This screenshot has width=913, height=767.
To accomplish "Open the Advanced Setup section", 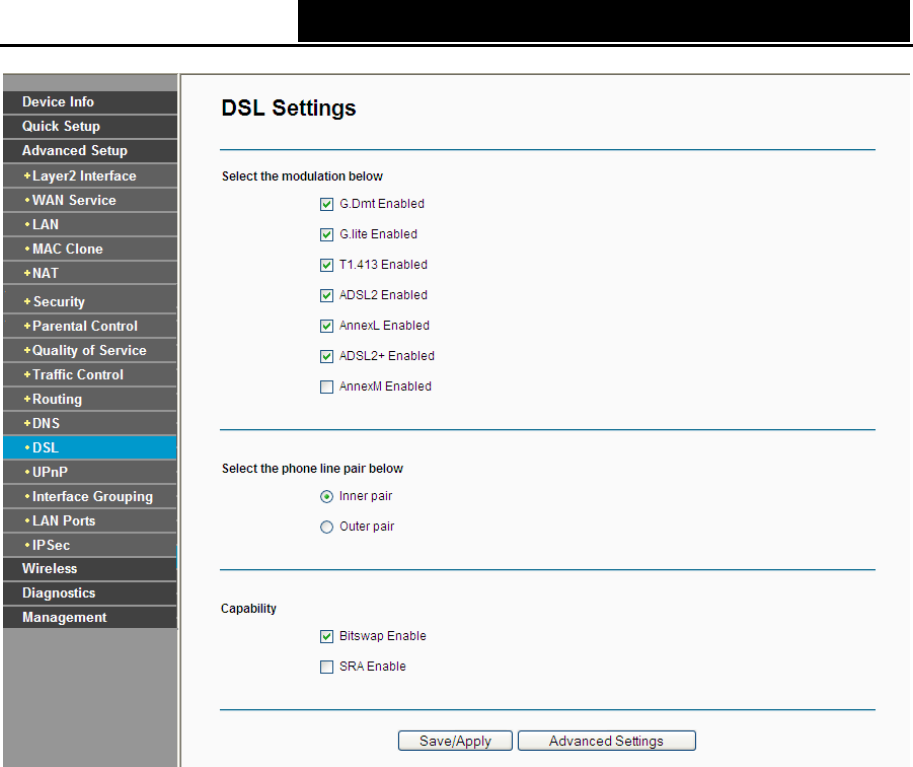I will [x=90, y=151].
